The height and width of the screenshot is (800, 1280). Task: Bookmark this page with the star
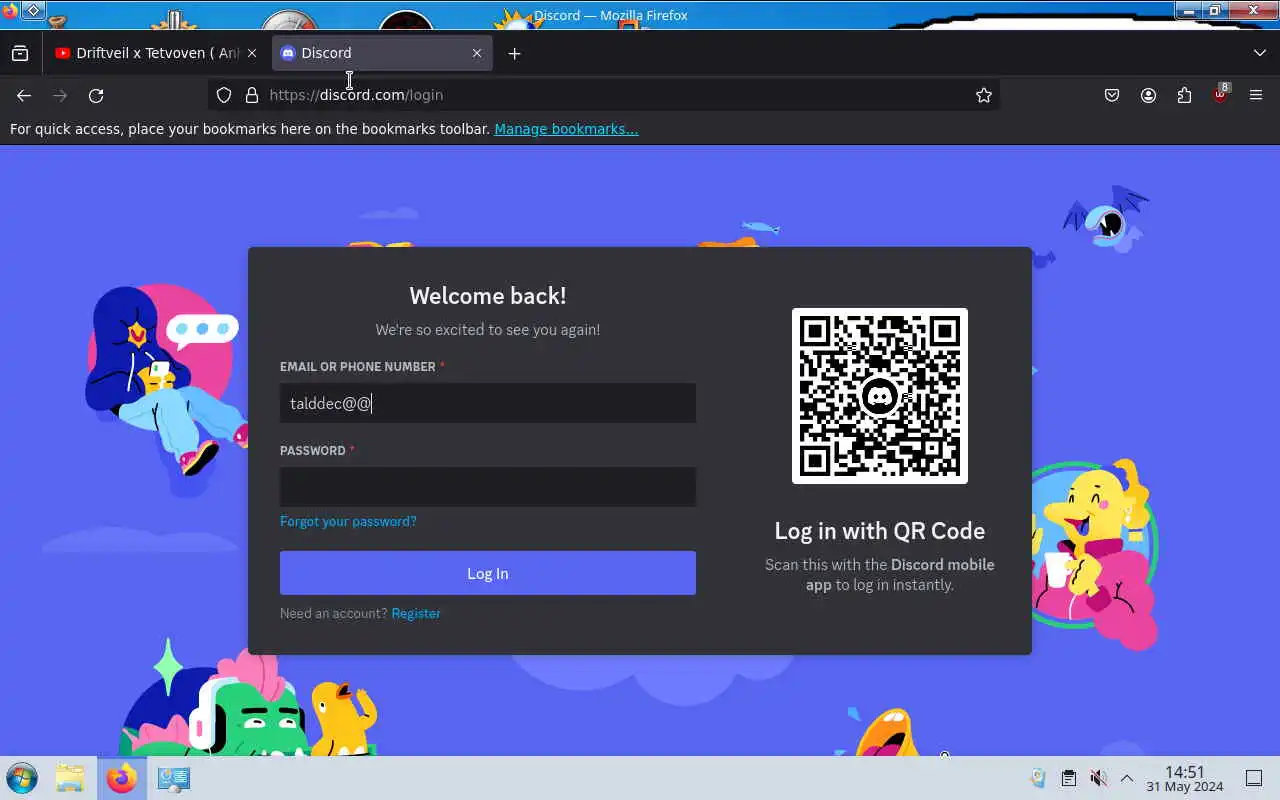tap(984, 95)
